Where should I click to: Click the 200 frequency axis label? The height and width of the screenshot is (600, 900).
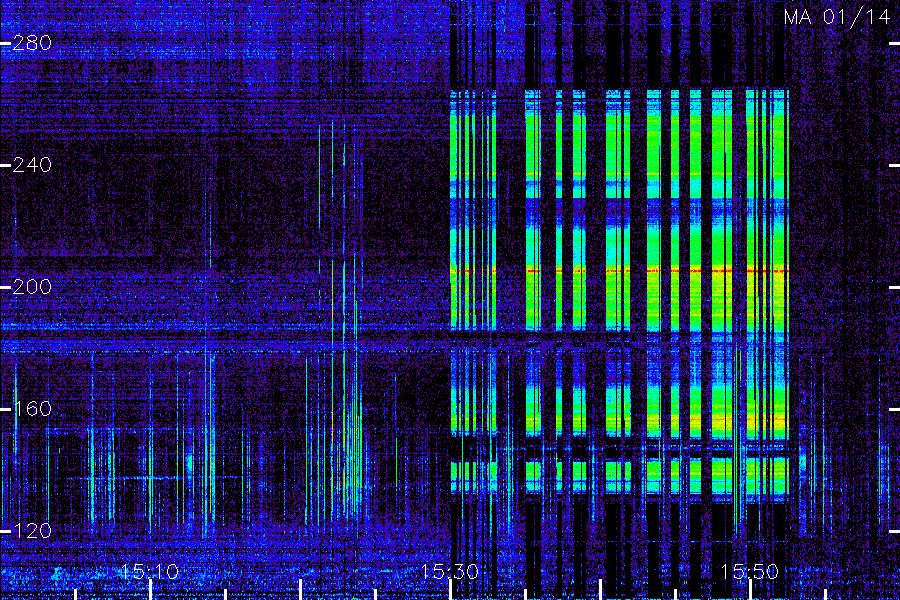coord(32,287)
